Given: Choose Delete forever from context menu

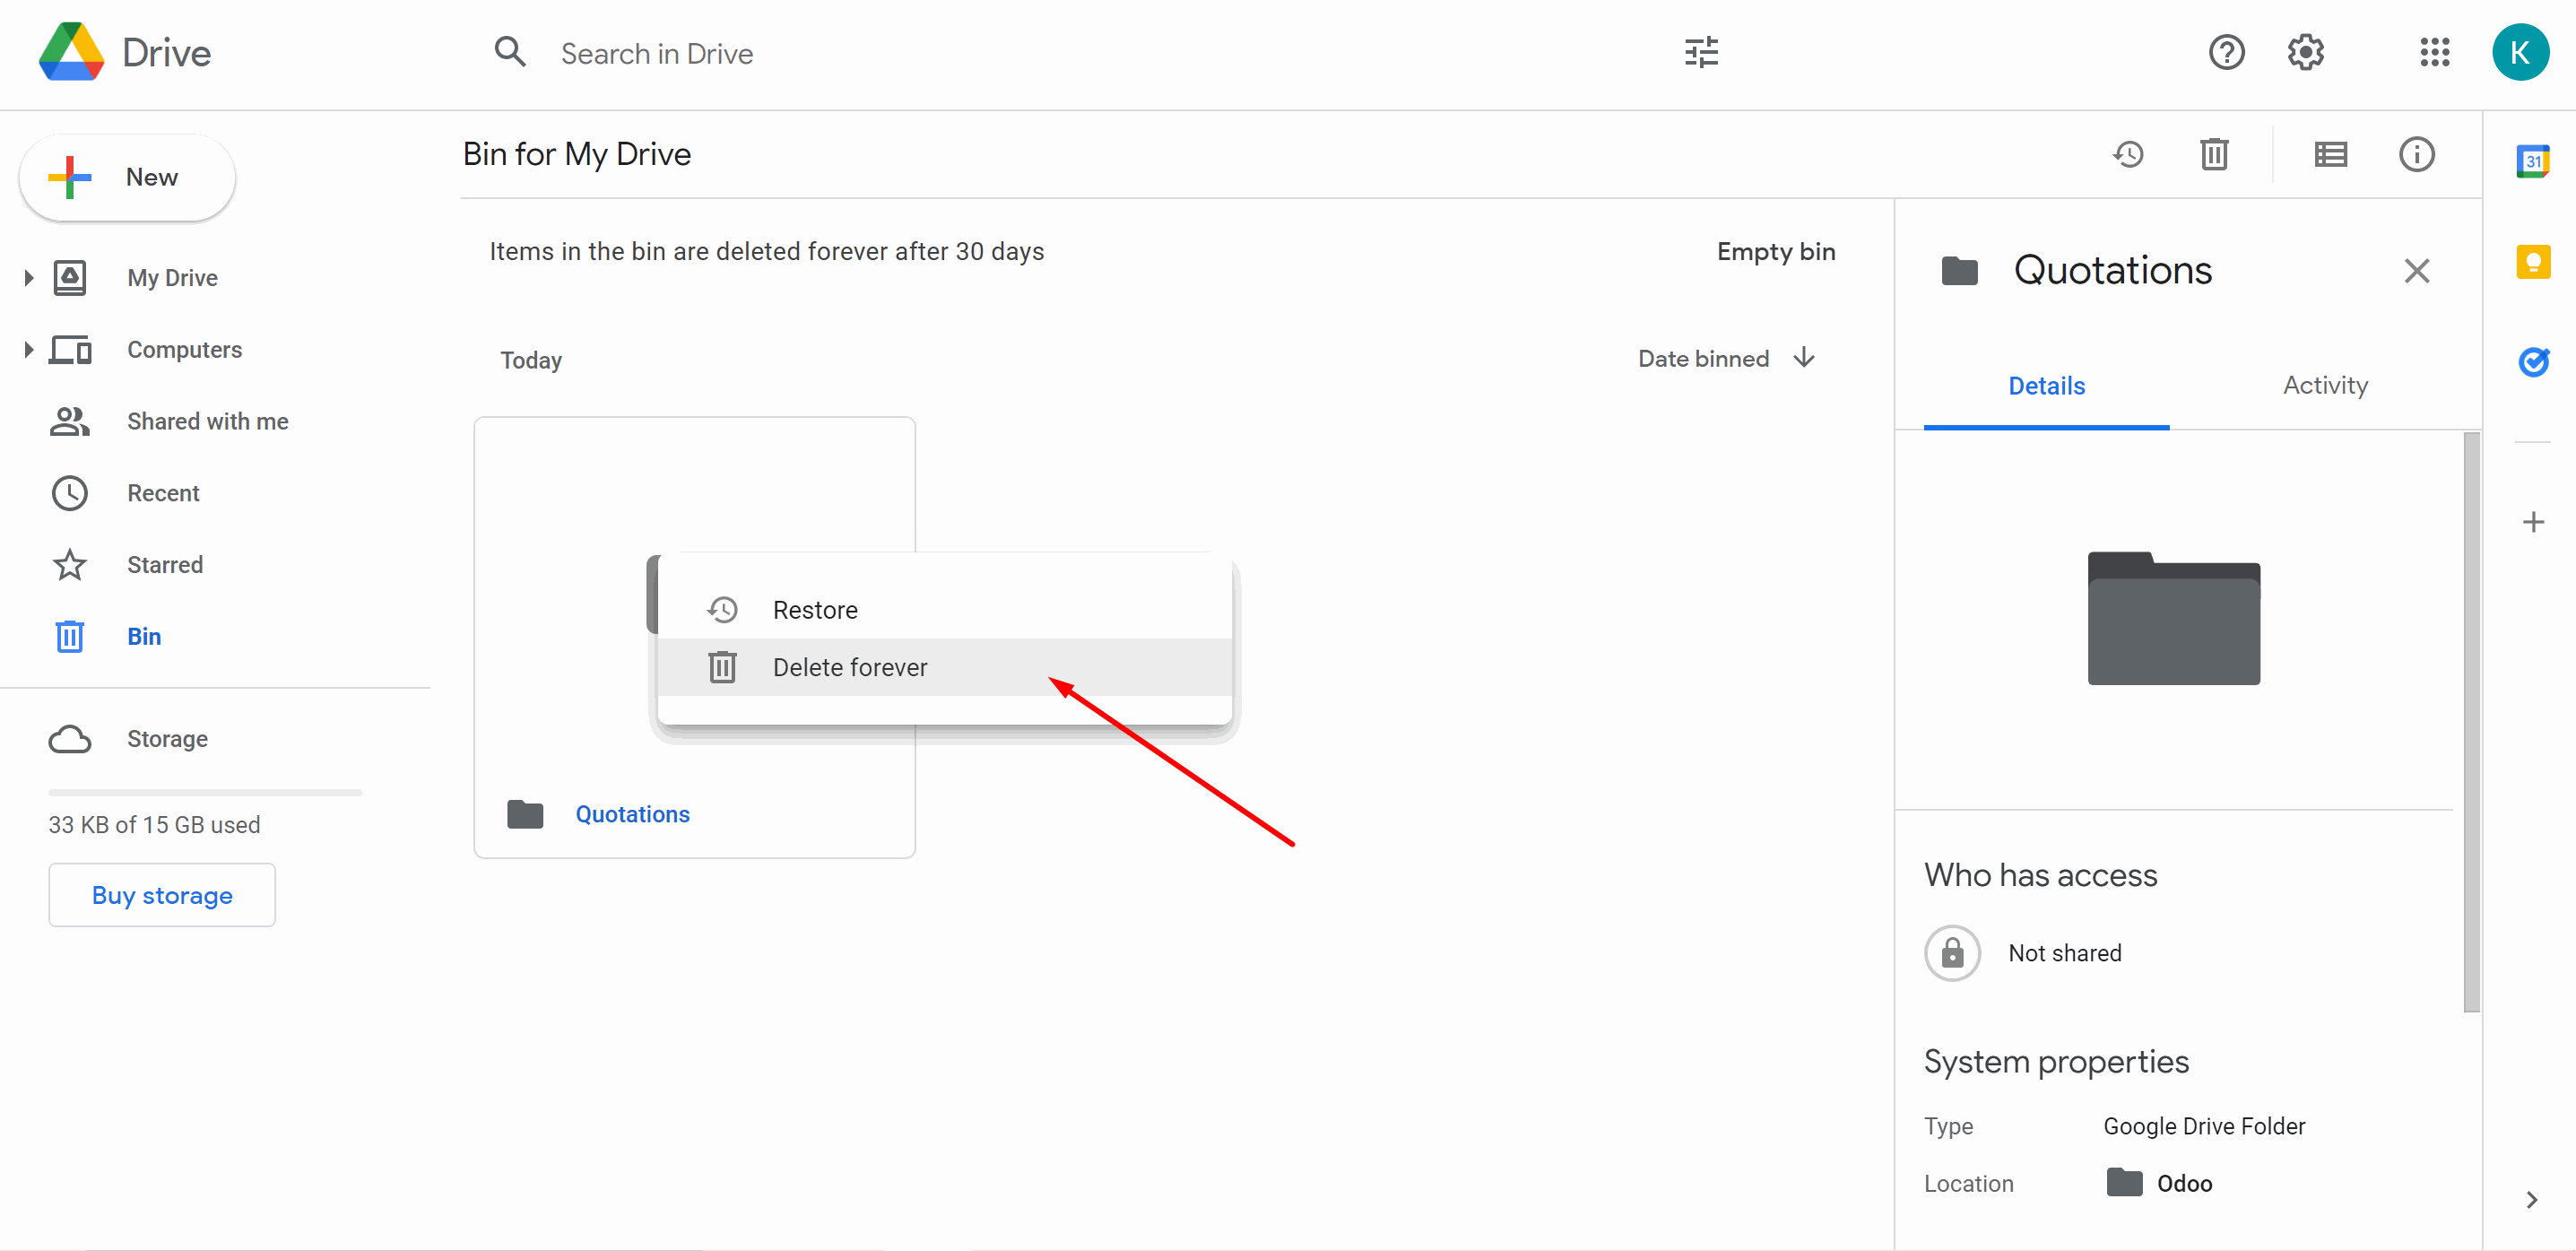Looking at the screenshot, I should click(944, 667).
